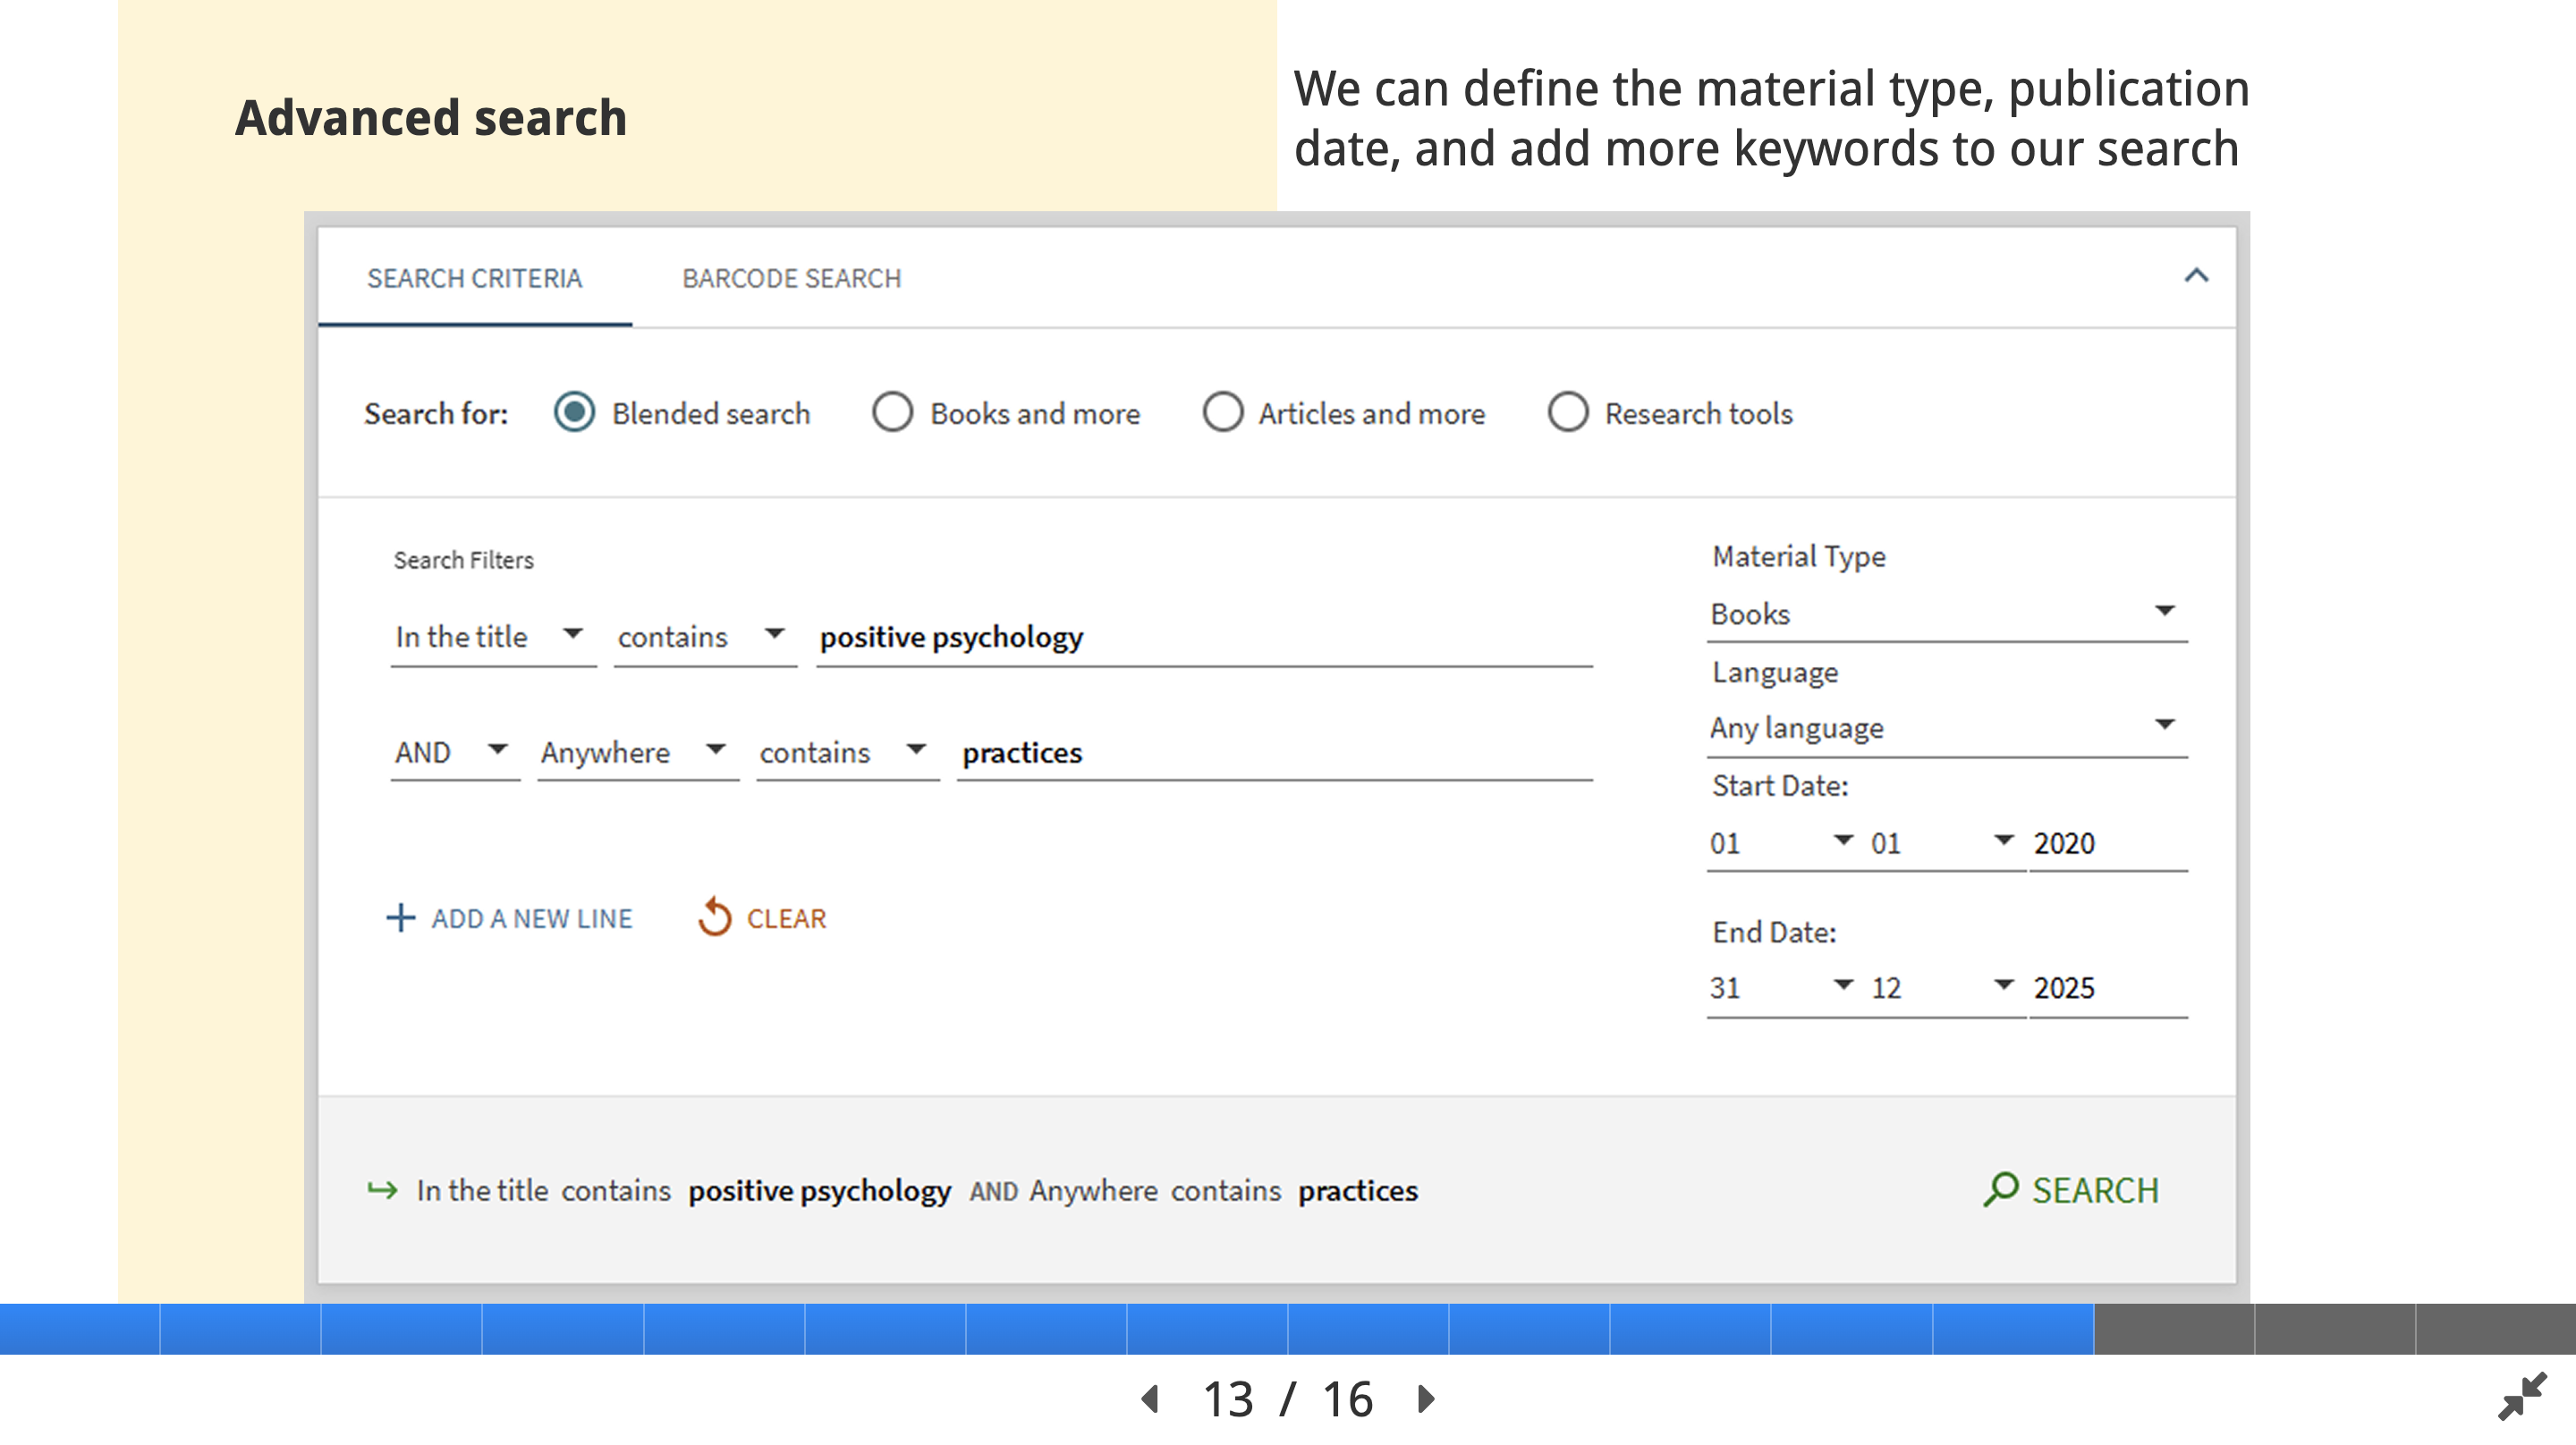2576x1445 pixels.
Task: Select the Articles and more option
Action: (x=1222, y=412)
